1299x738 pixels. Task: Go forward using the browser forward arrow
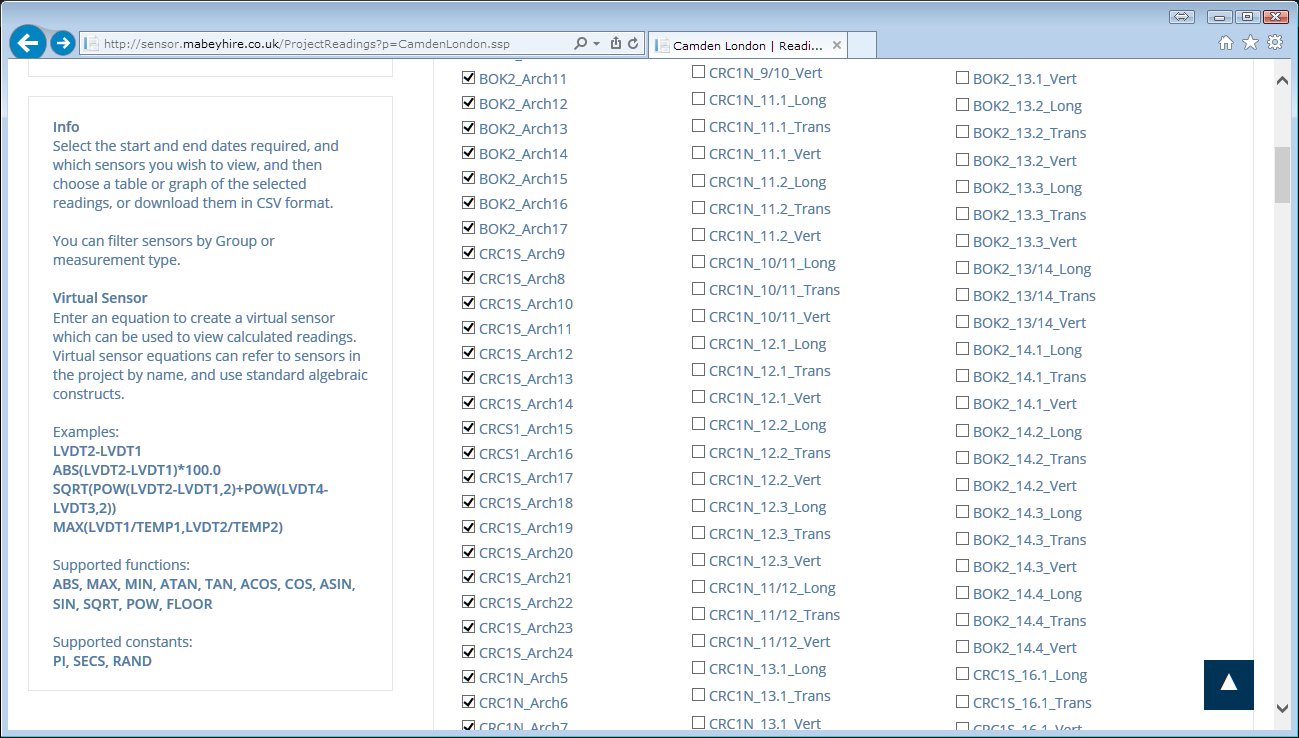pos(63,43)
